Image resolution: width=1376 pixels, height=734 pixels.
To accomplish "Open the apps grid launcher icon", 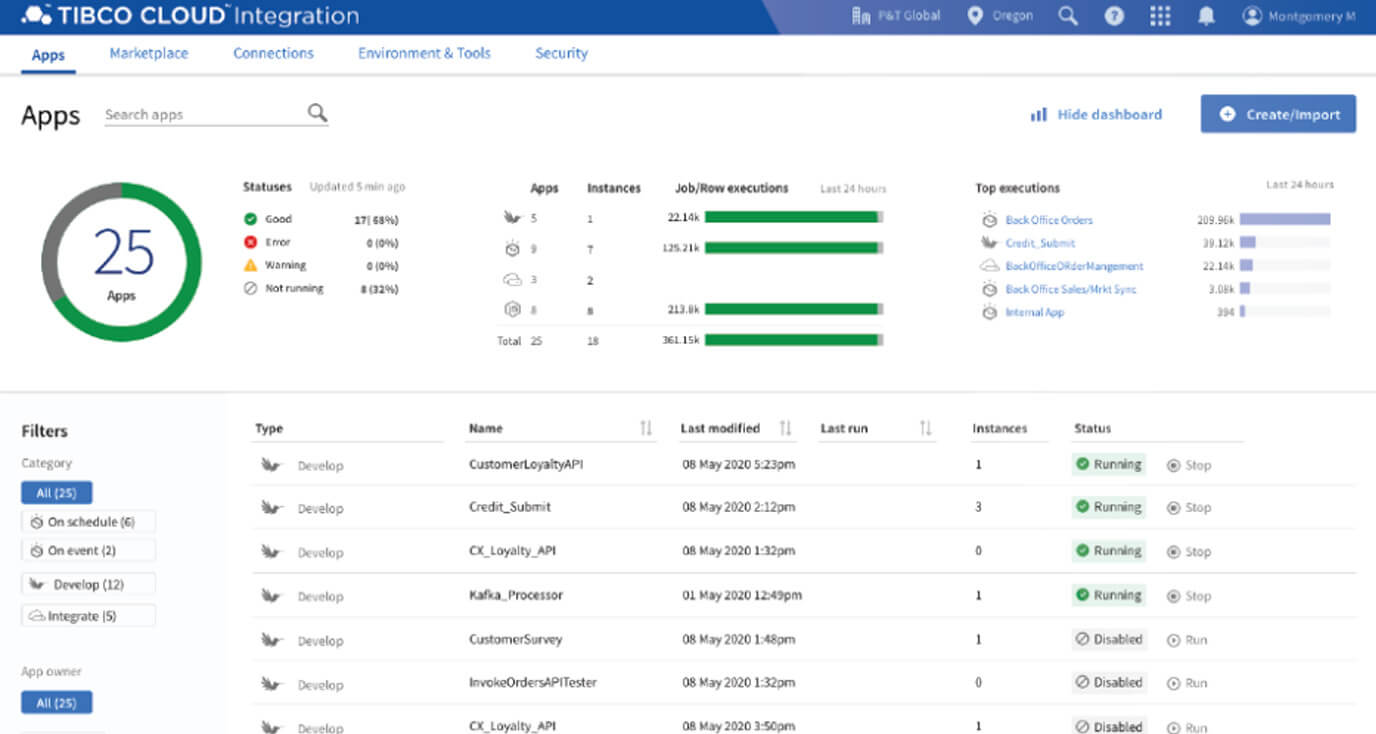I will point(1160,17).
